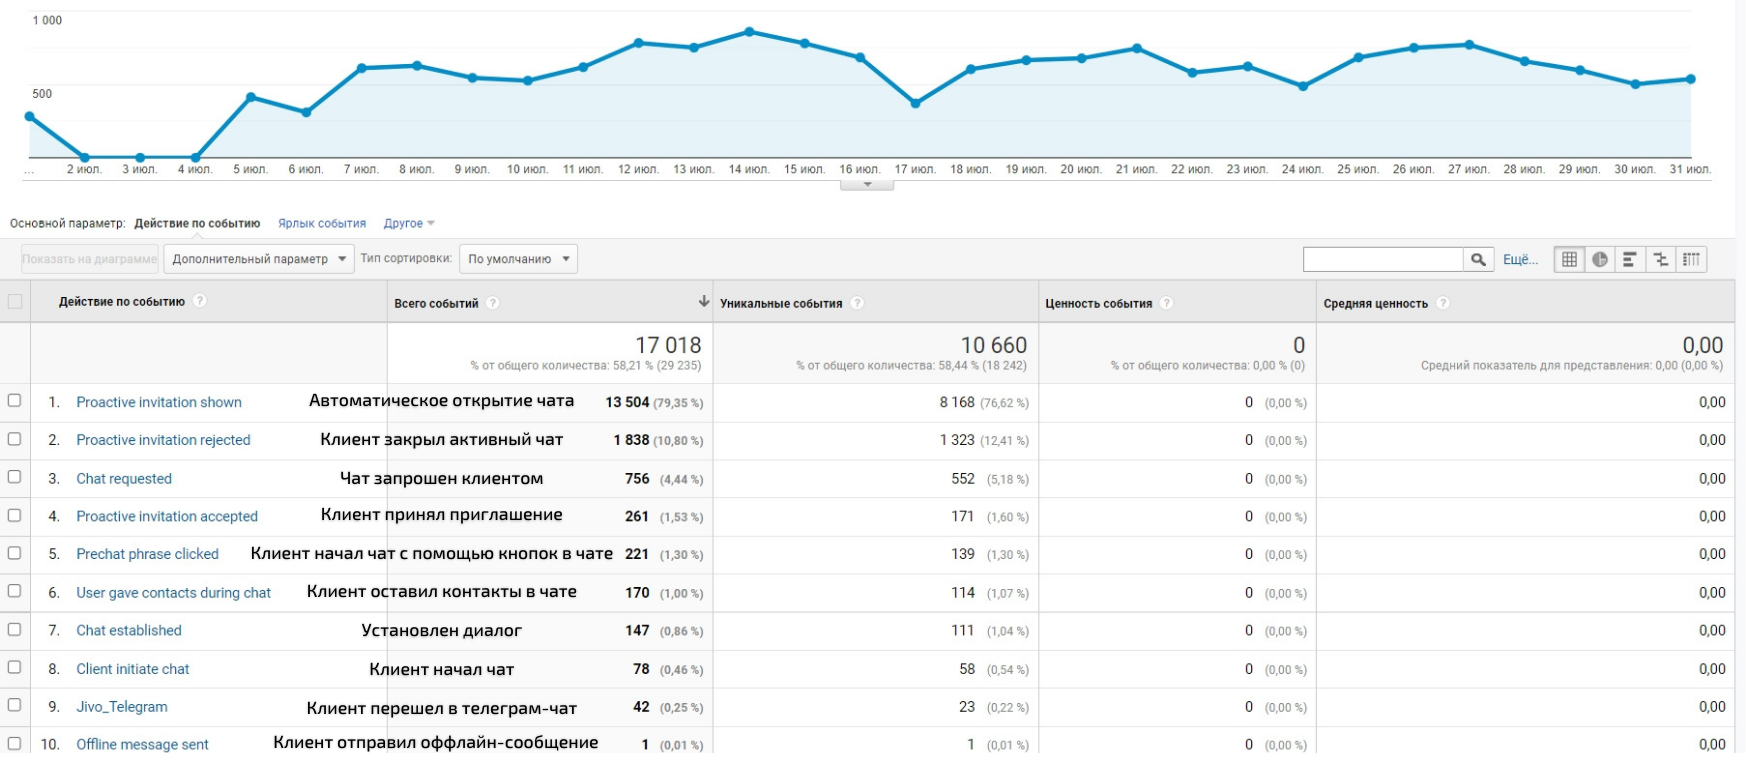Viewport: 1746px width, 770px height.
Task: Click help icon beside Средняя ценность
Action: 1442,303
